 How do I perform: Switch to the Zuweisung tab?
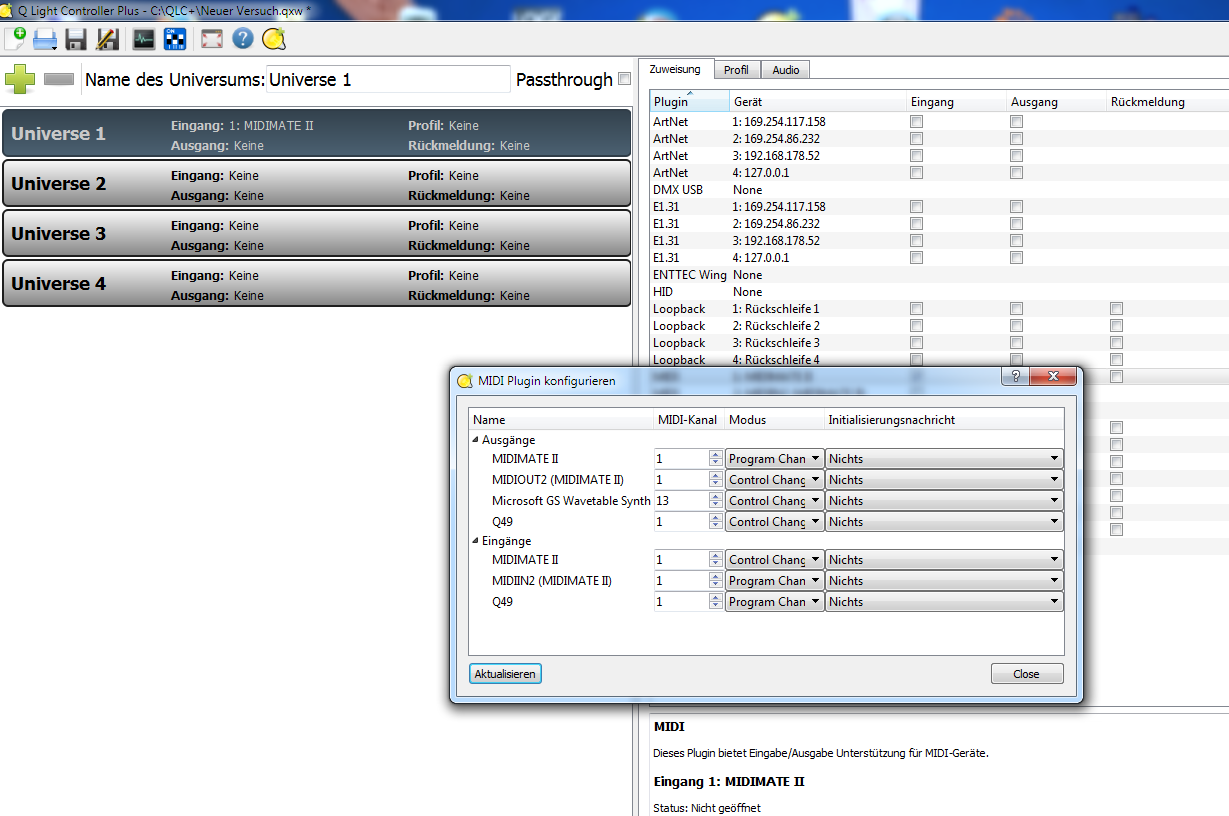[675, 69]
